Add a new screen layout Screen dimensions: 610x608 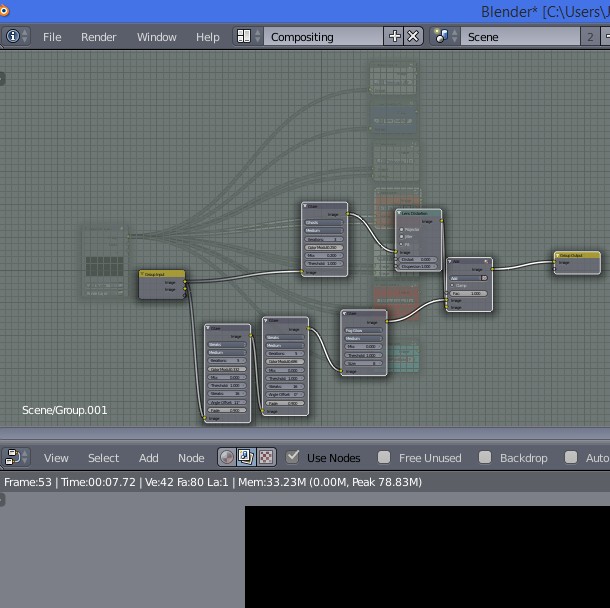click(x=394, y=36)
